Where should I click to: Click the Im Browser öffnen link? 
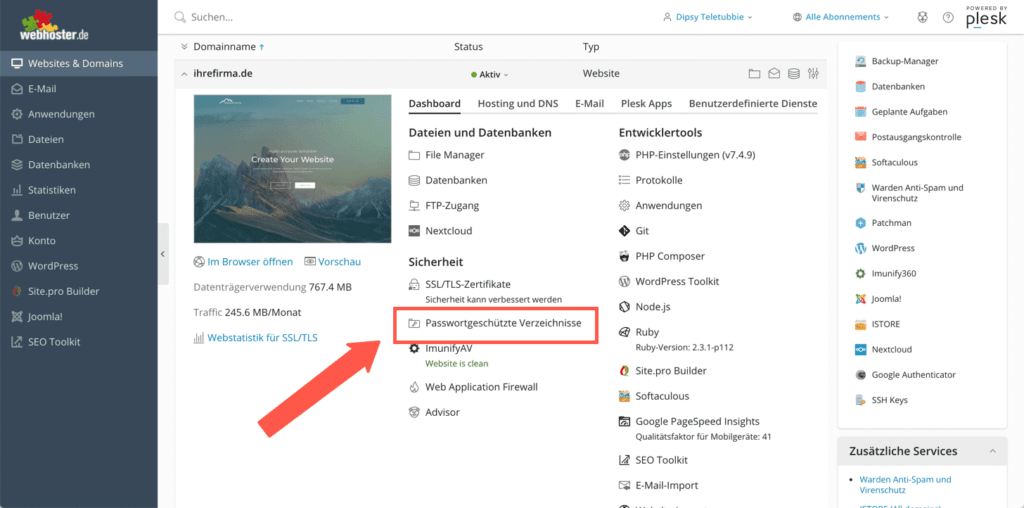tap(249, 262)
